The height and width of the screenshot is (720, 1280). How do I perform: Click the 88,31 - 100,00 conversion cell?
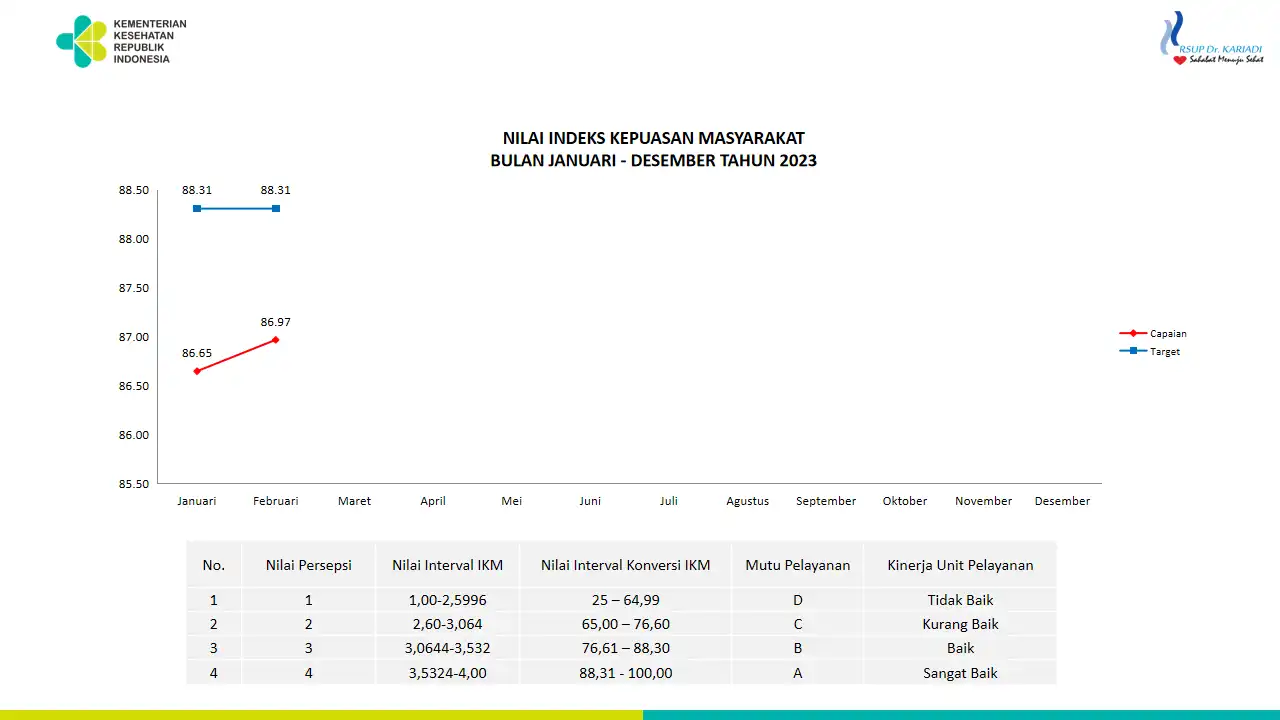(626, 673)
